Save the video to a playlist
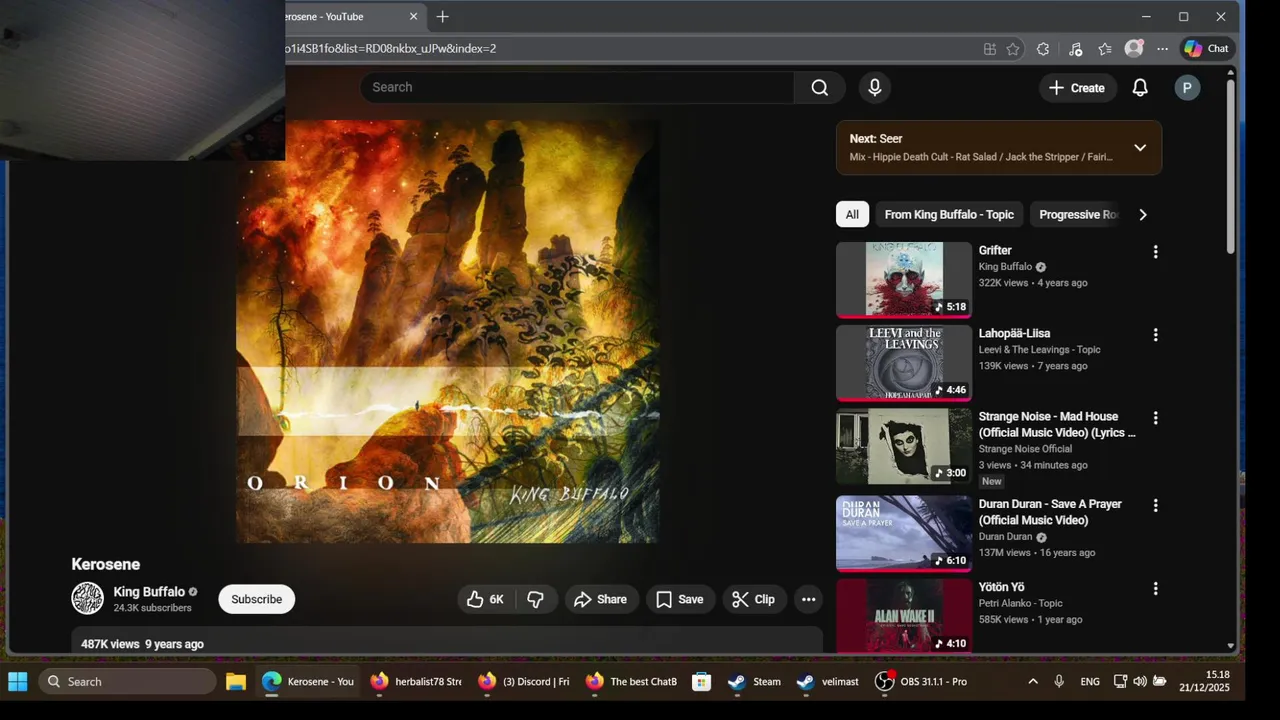 pos(680,599)
